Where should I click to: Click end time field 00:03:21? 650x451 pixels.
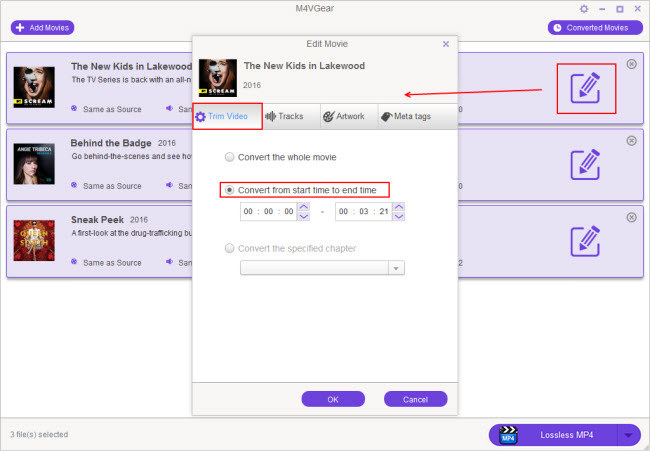(364, 211)
